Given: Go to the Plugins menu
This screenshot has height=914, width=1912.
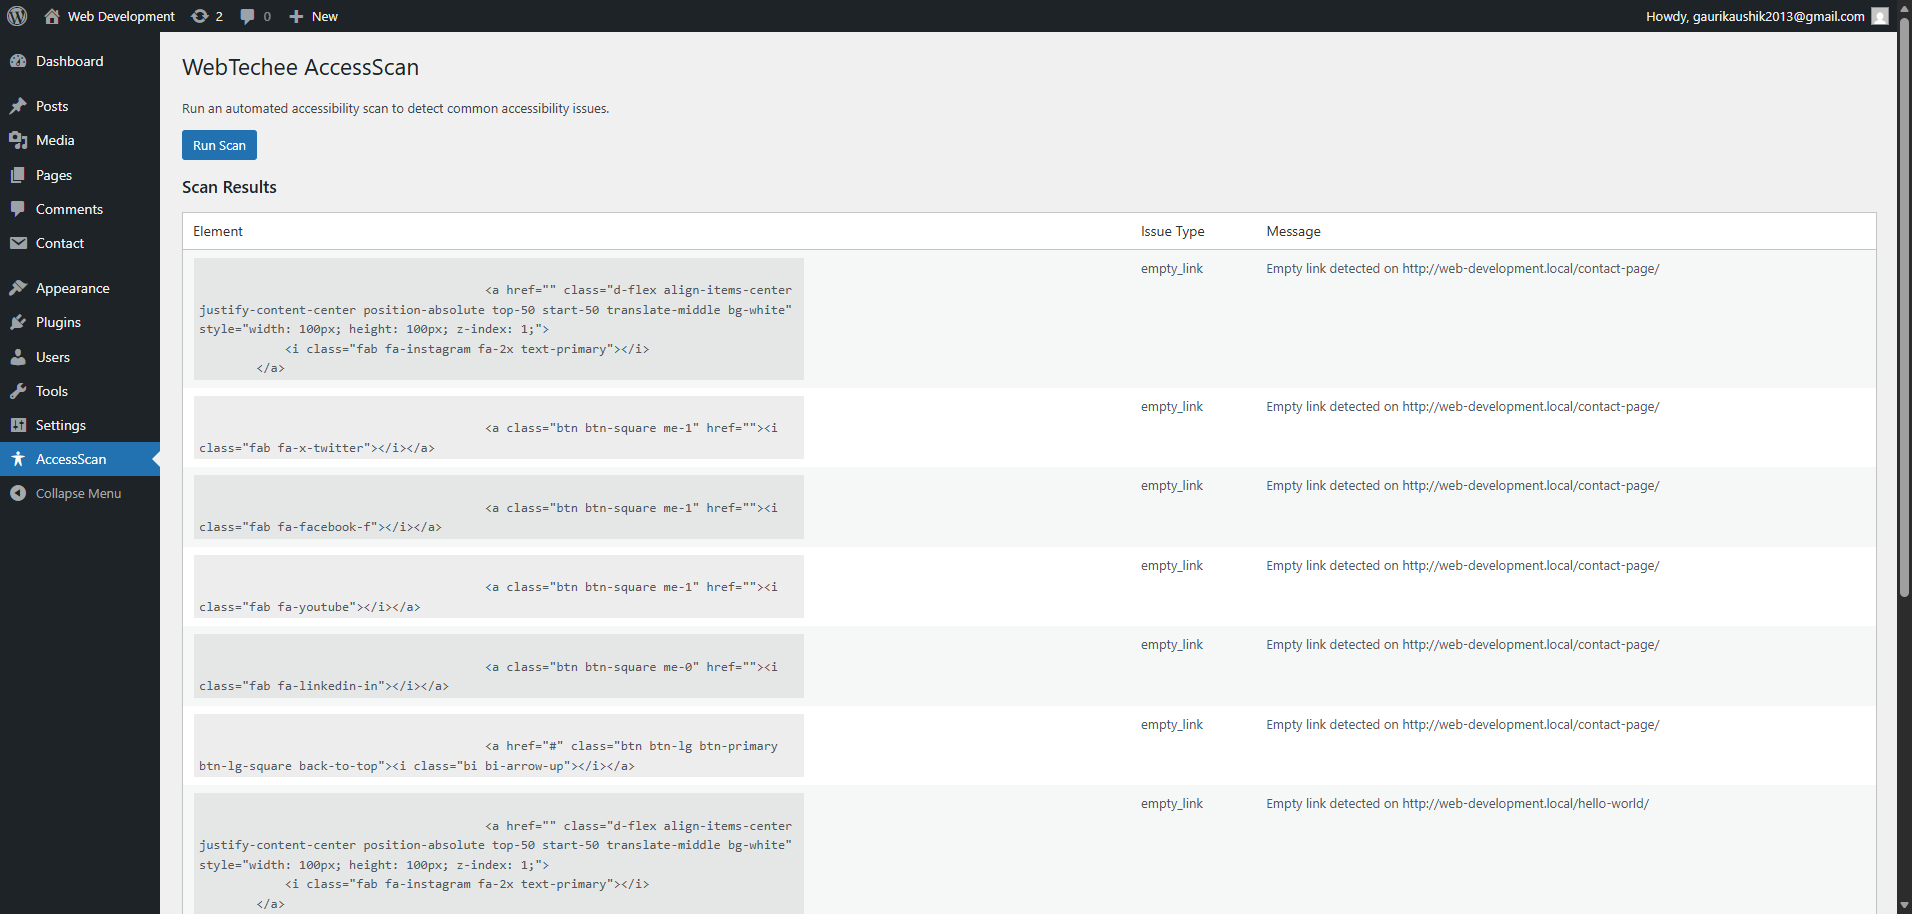Looking at the screenshot, I should (80, 322).
